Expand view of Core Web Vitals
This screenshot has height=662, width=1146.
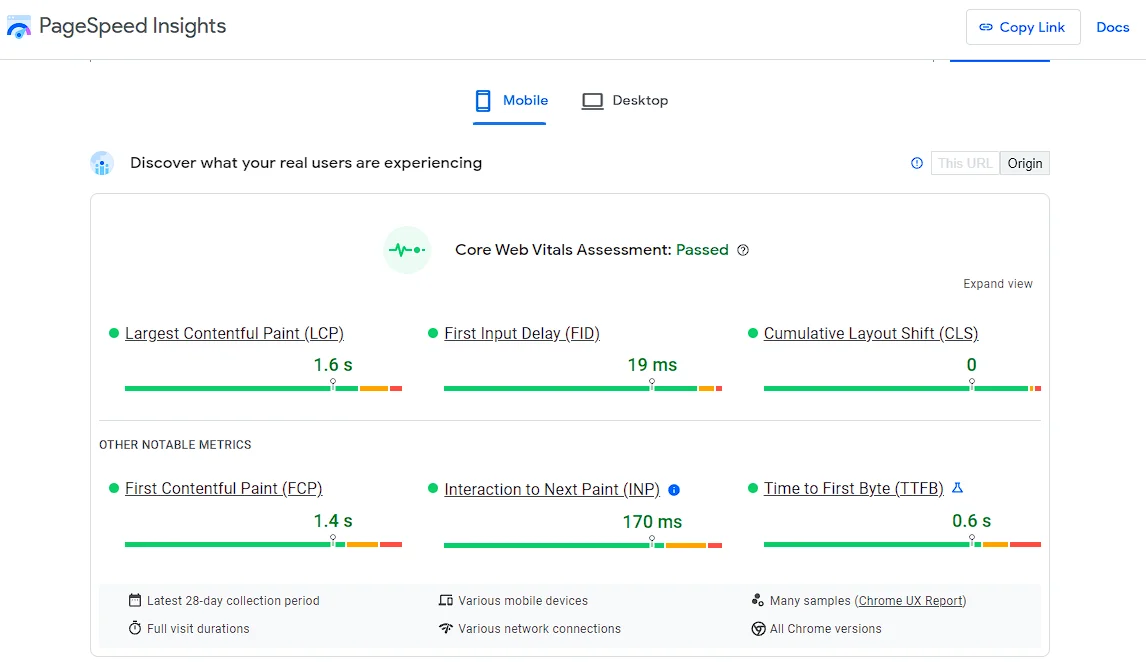tap(997, 284)
